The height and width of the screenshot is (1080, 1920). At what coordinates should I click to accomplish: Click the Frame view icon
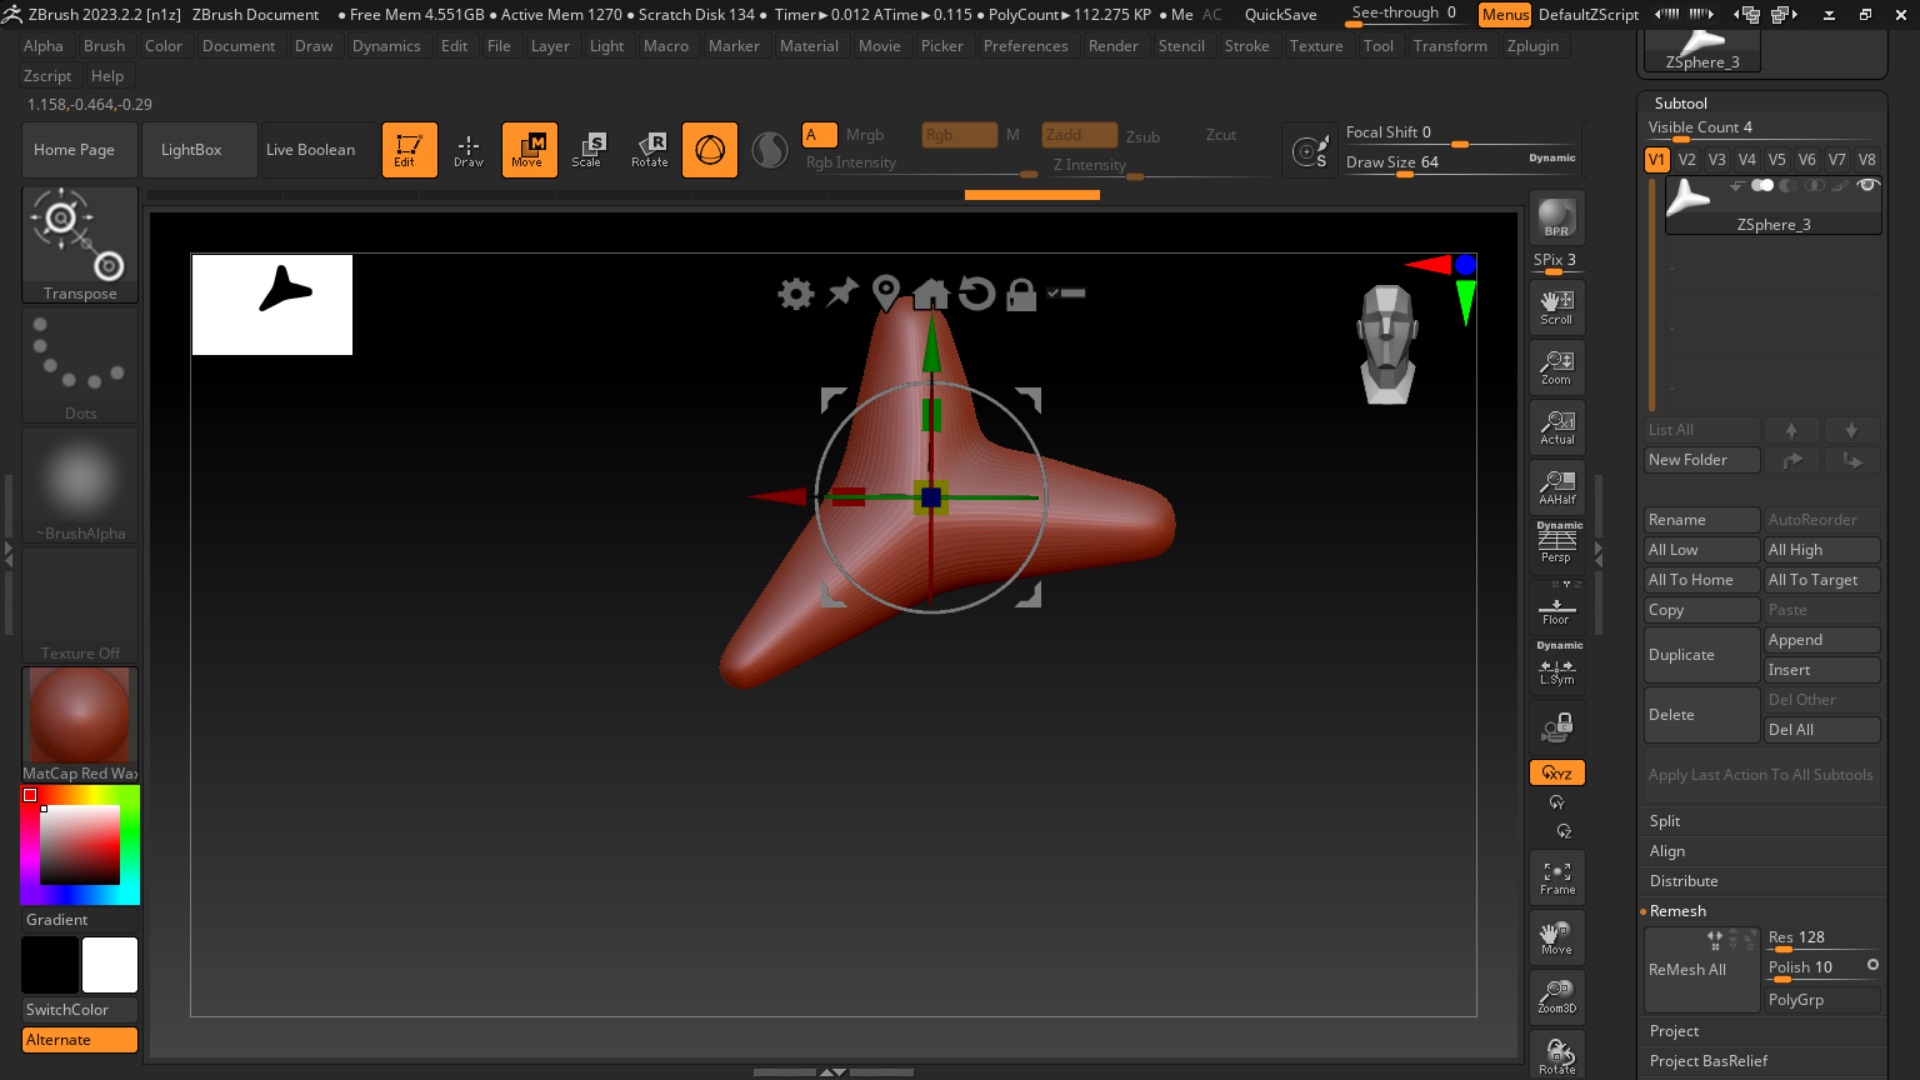pyautogui.click(x=1556, y=877)
